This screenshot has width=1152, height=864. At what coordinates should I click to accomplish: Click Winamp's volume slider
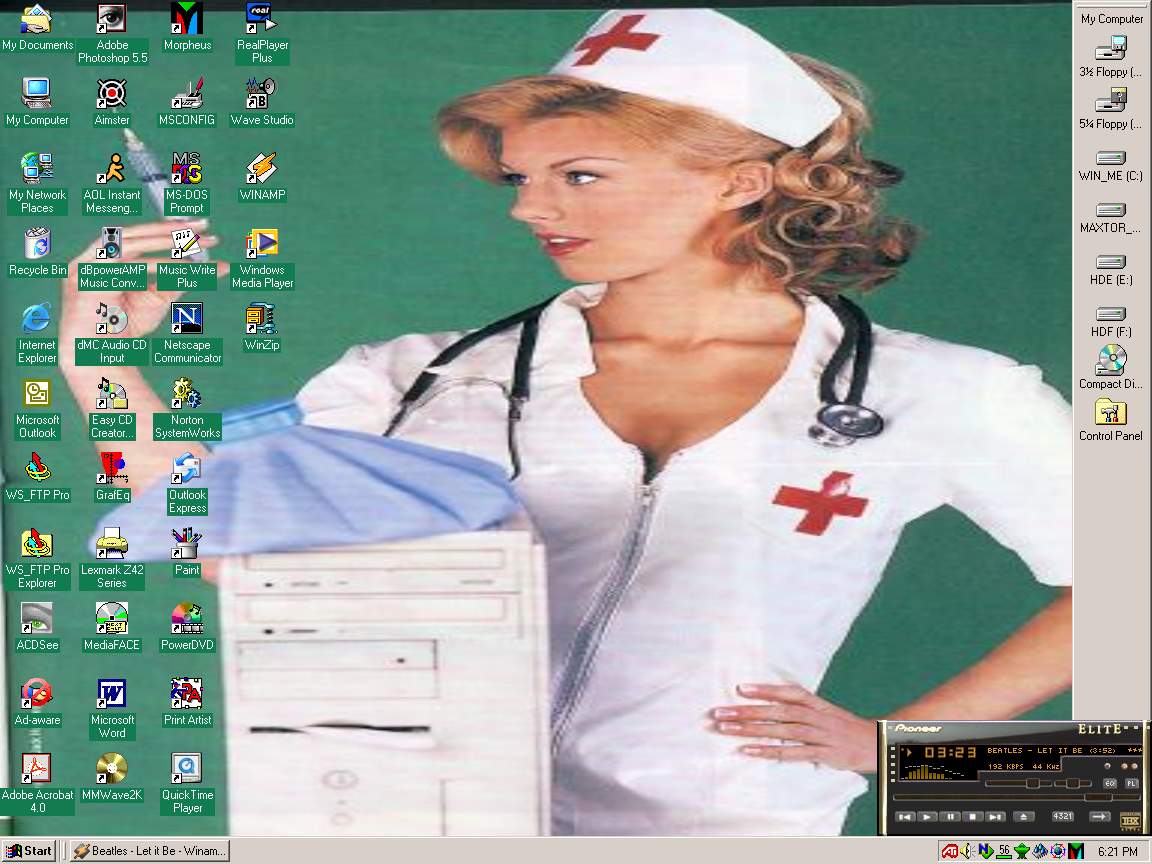tap(1017, 784)
